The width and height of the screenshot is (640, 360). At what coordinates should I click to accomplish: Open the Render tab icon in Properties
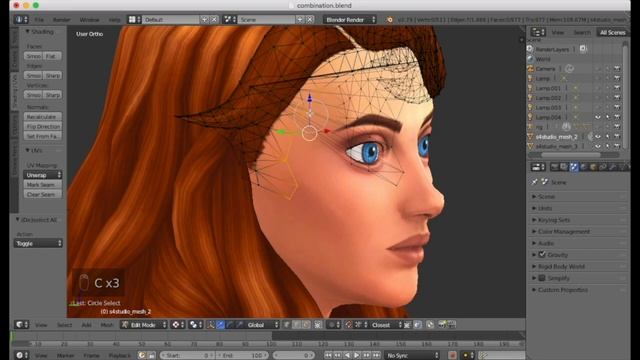pos(555,167)
